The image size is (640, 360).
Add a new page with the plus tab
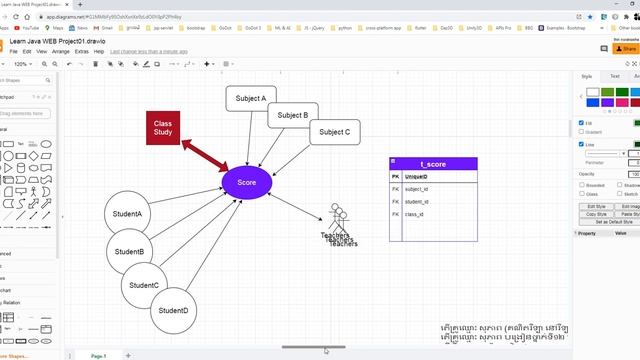(x=128, y=356)
